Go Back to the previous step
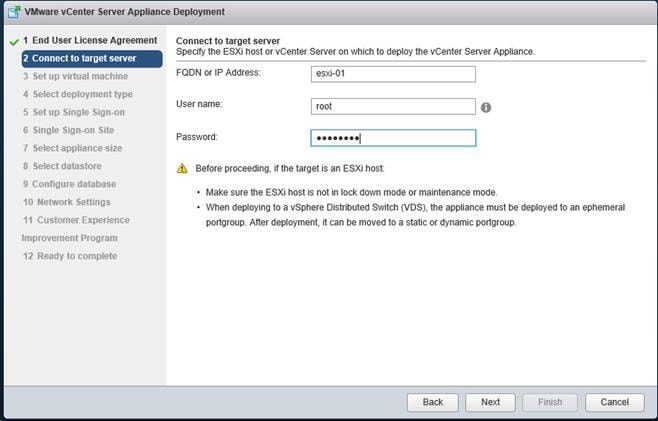 pos(433,402)
